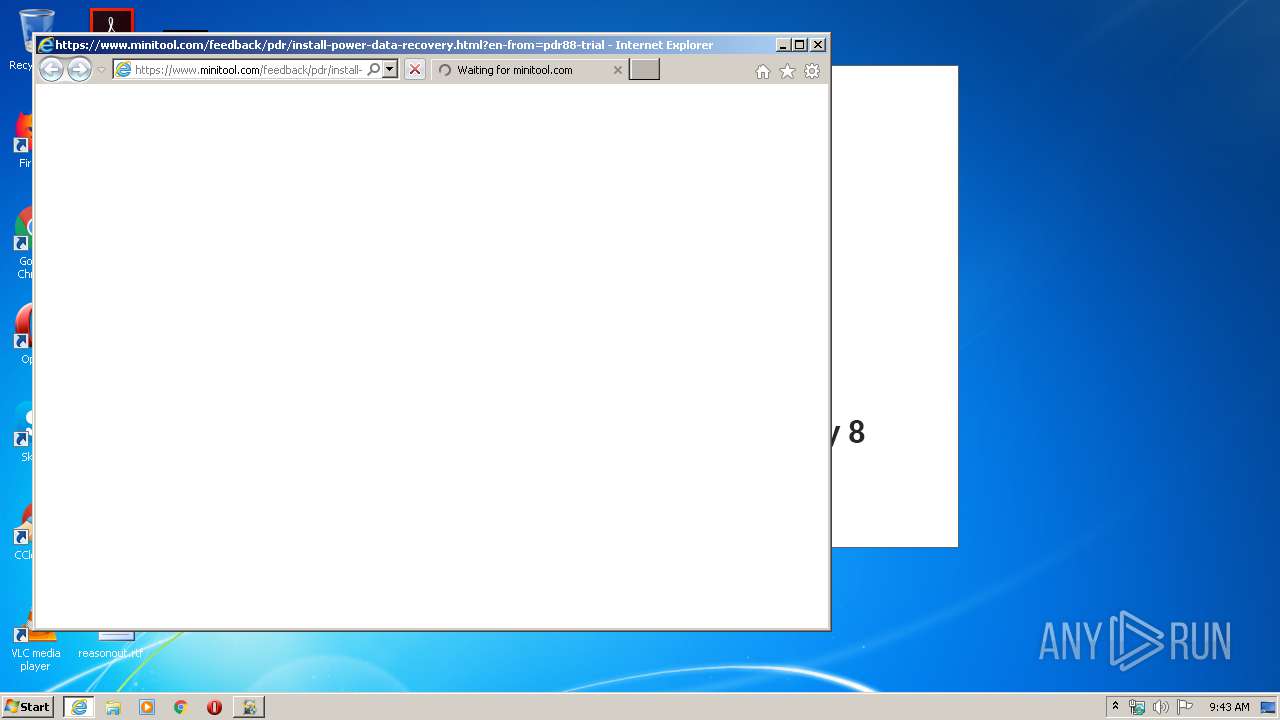Click the Internet Explorer logo in the title bar

click(45, 45)
